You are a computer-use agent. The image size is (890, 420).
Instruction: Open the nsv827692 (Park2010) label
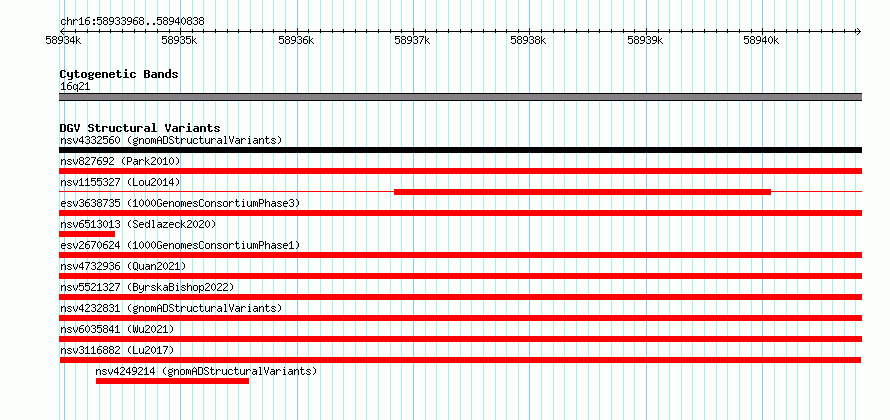click(120, 161)
